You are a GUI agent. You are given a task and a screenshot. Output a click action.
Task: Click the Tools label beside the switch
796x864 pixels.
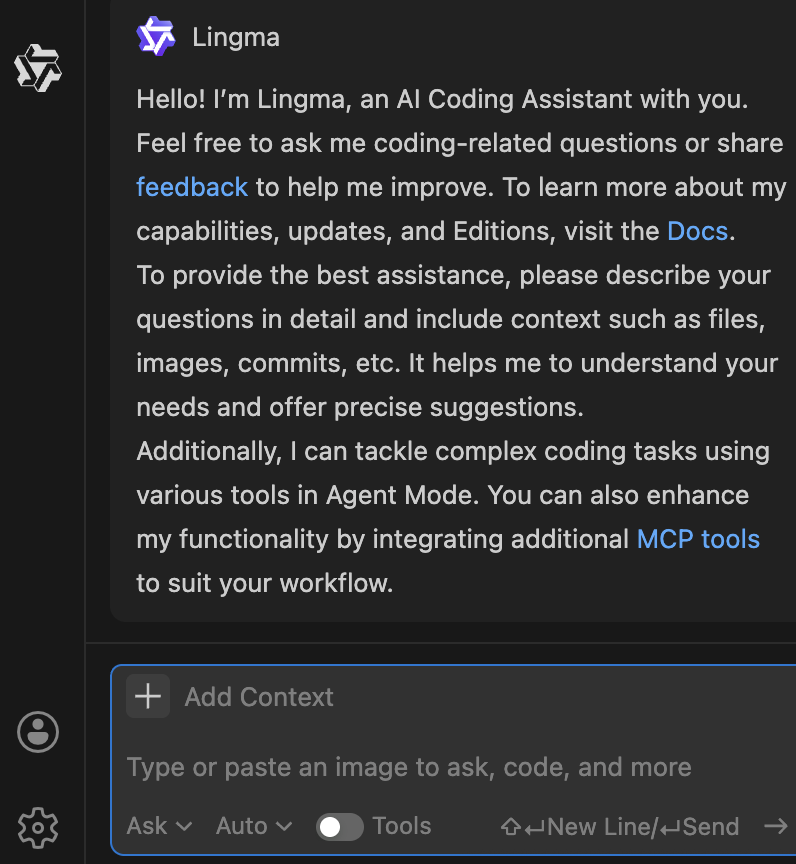tap(403, 826)
